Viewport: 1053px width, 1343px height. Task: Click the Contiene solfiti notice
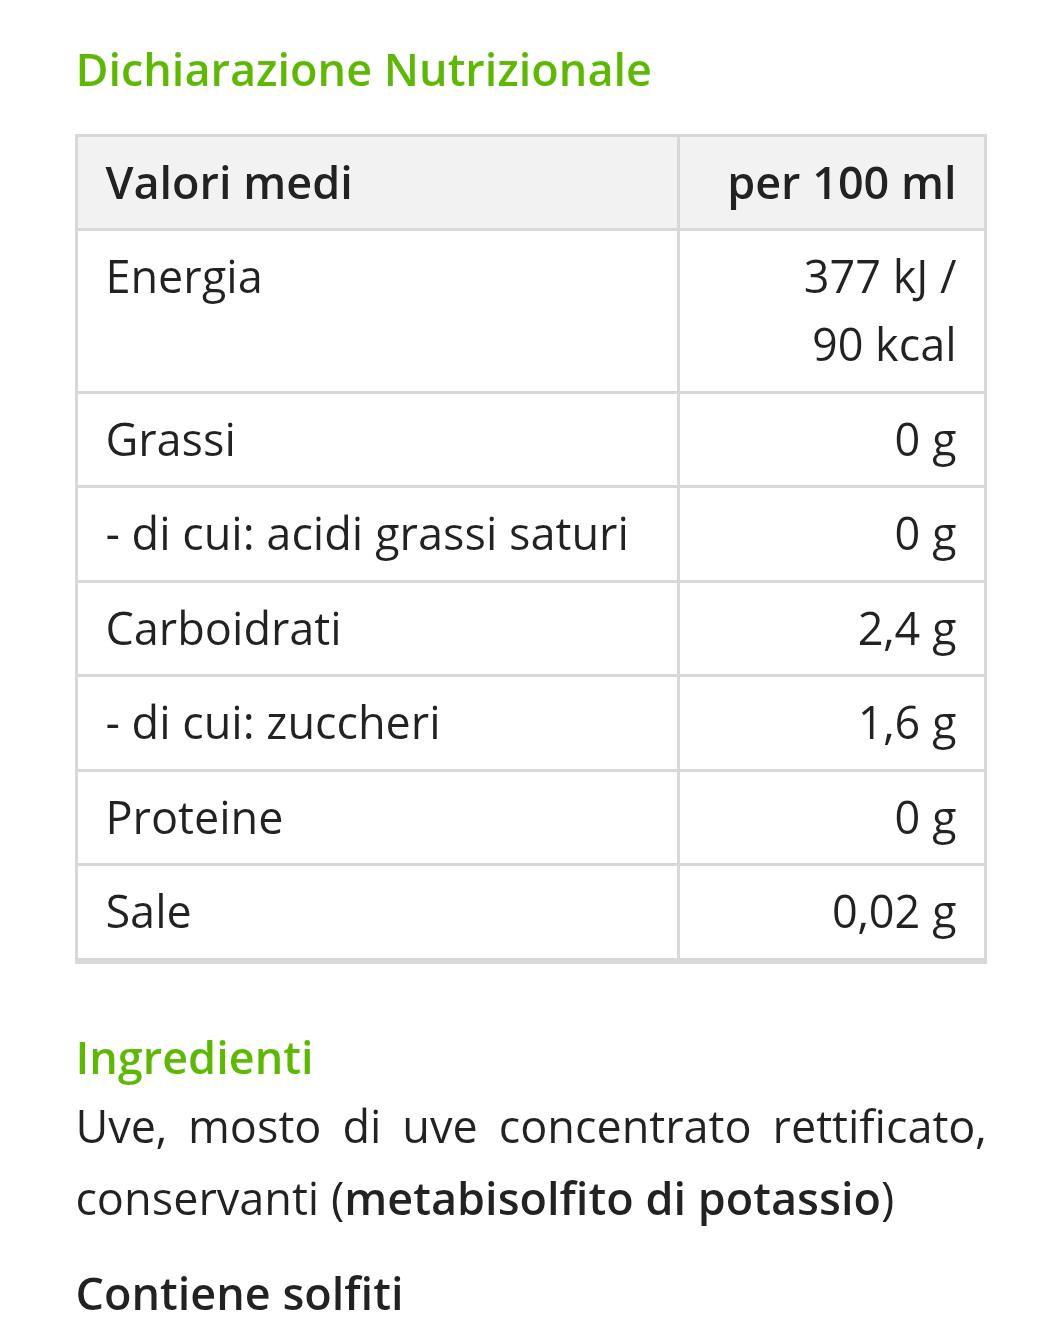coord(240,1293)
